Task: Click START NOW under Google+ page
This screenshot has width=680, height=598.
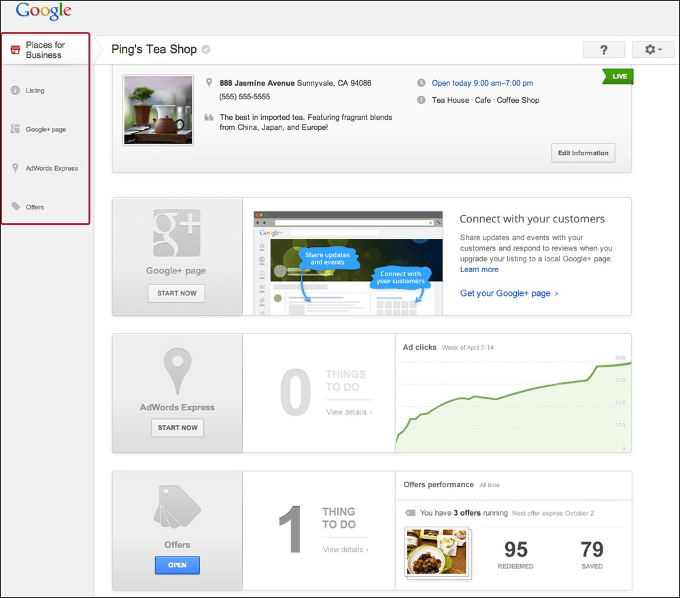Action: (x=177, y=293)
